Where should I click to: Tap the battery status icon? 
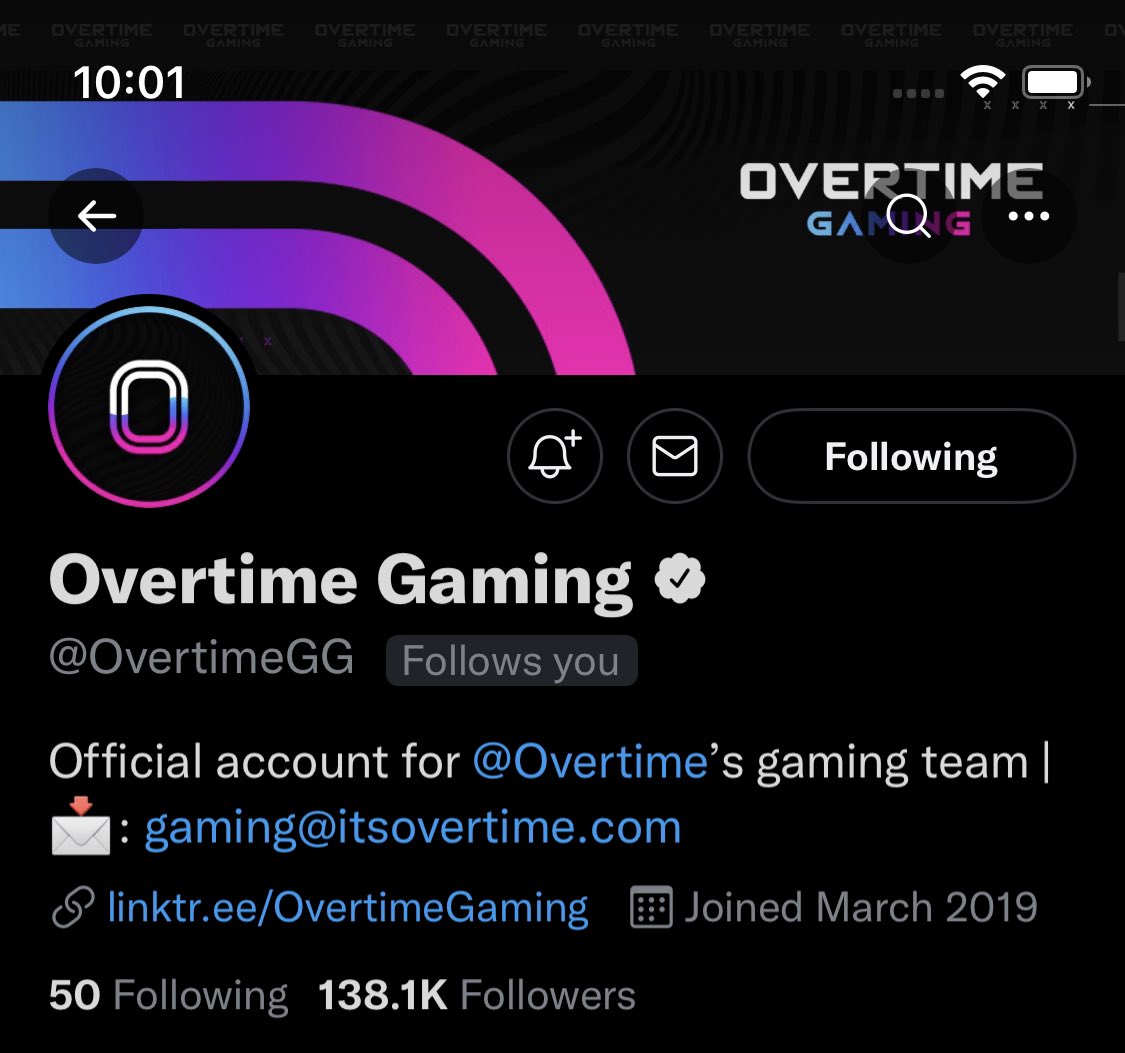point(1055,82)
